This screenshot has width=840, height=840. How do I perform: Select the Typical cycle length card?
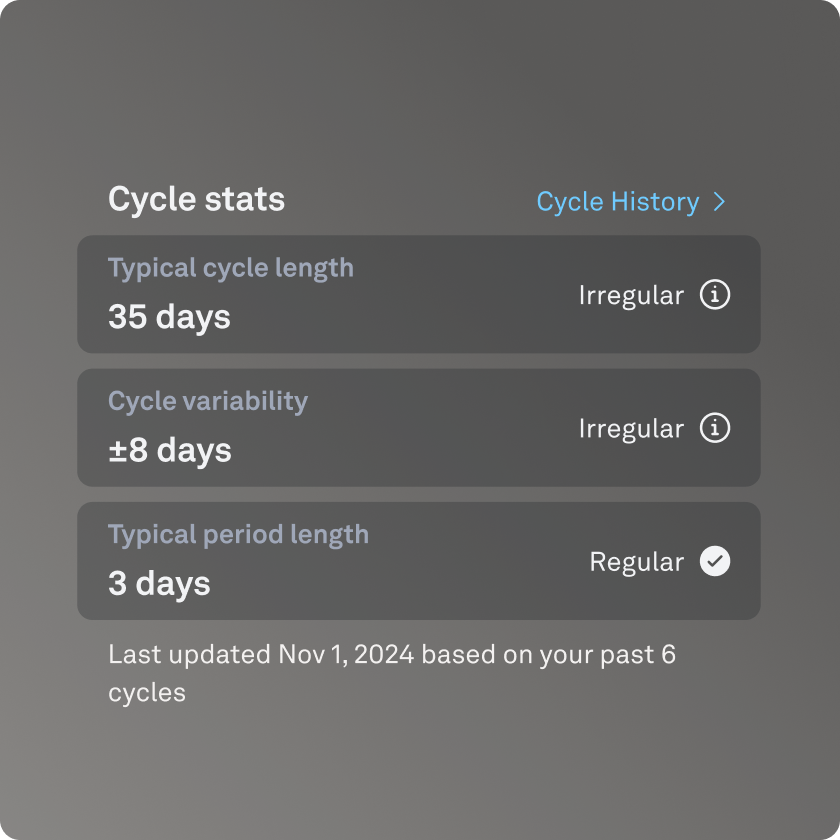pos(419,294)
